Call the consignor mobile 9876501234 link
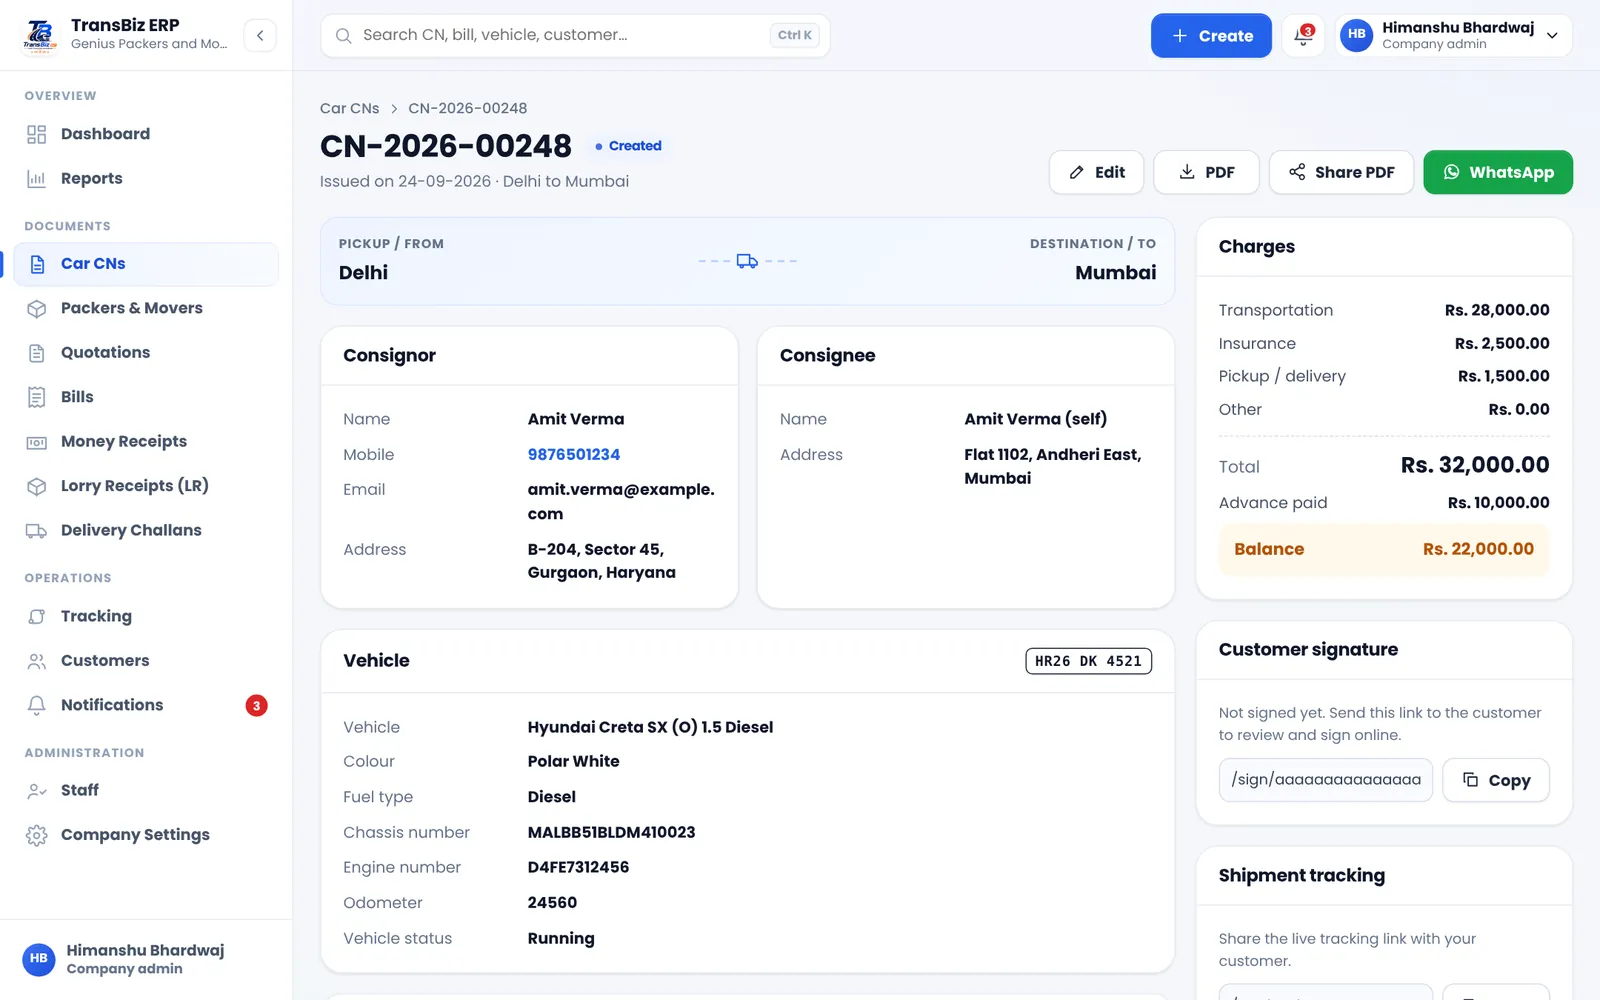 [574, 454]
